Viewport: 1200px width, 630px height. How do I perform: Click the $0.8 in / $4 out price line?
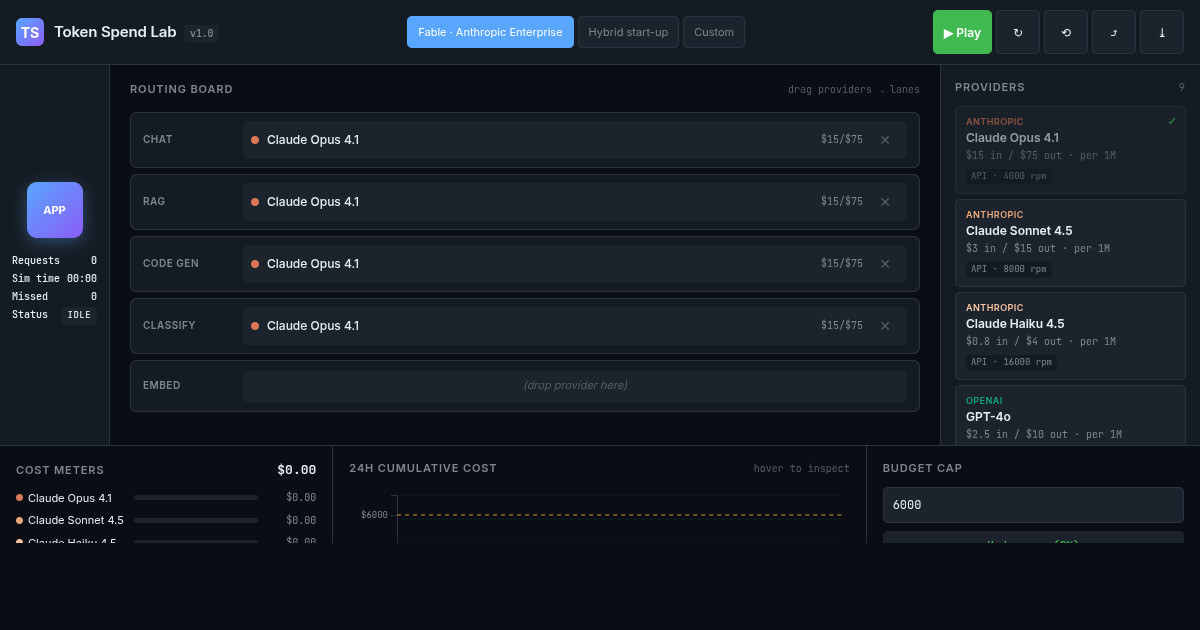(x=1040, y=342)
